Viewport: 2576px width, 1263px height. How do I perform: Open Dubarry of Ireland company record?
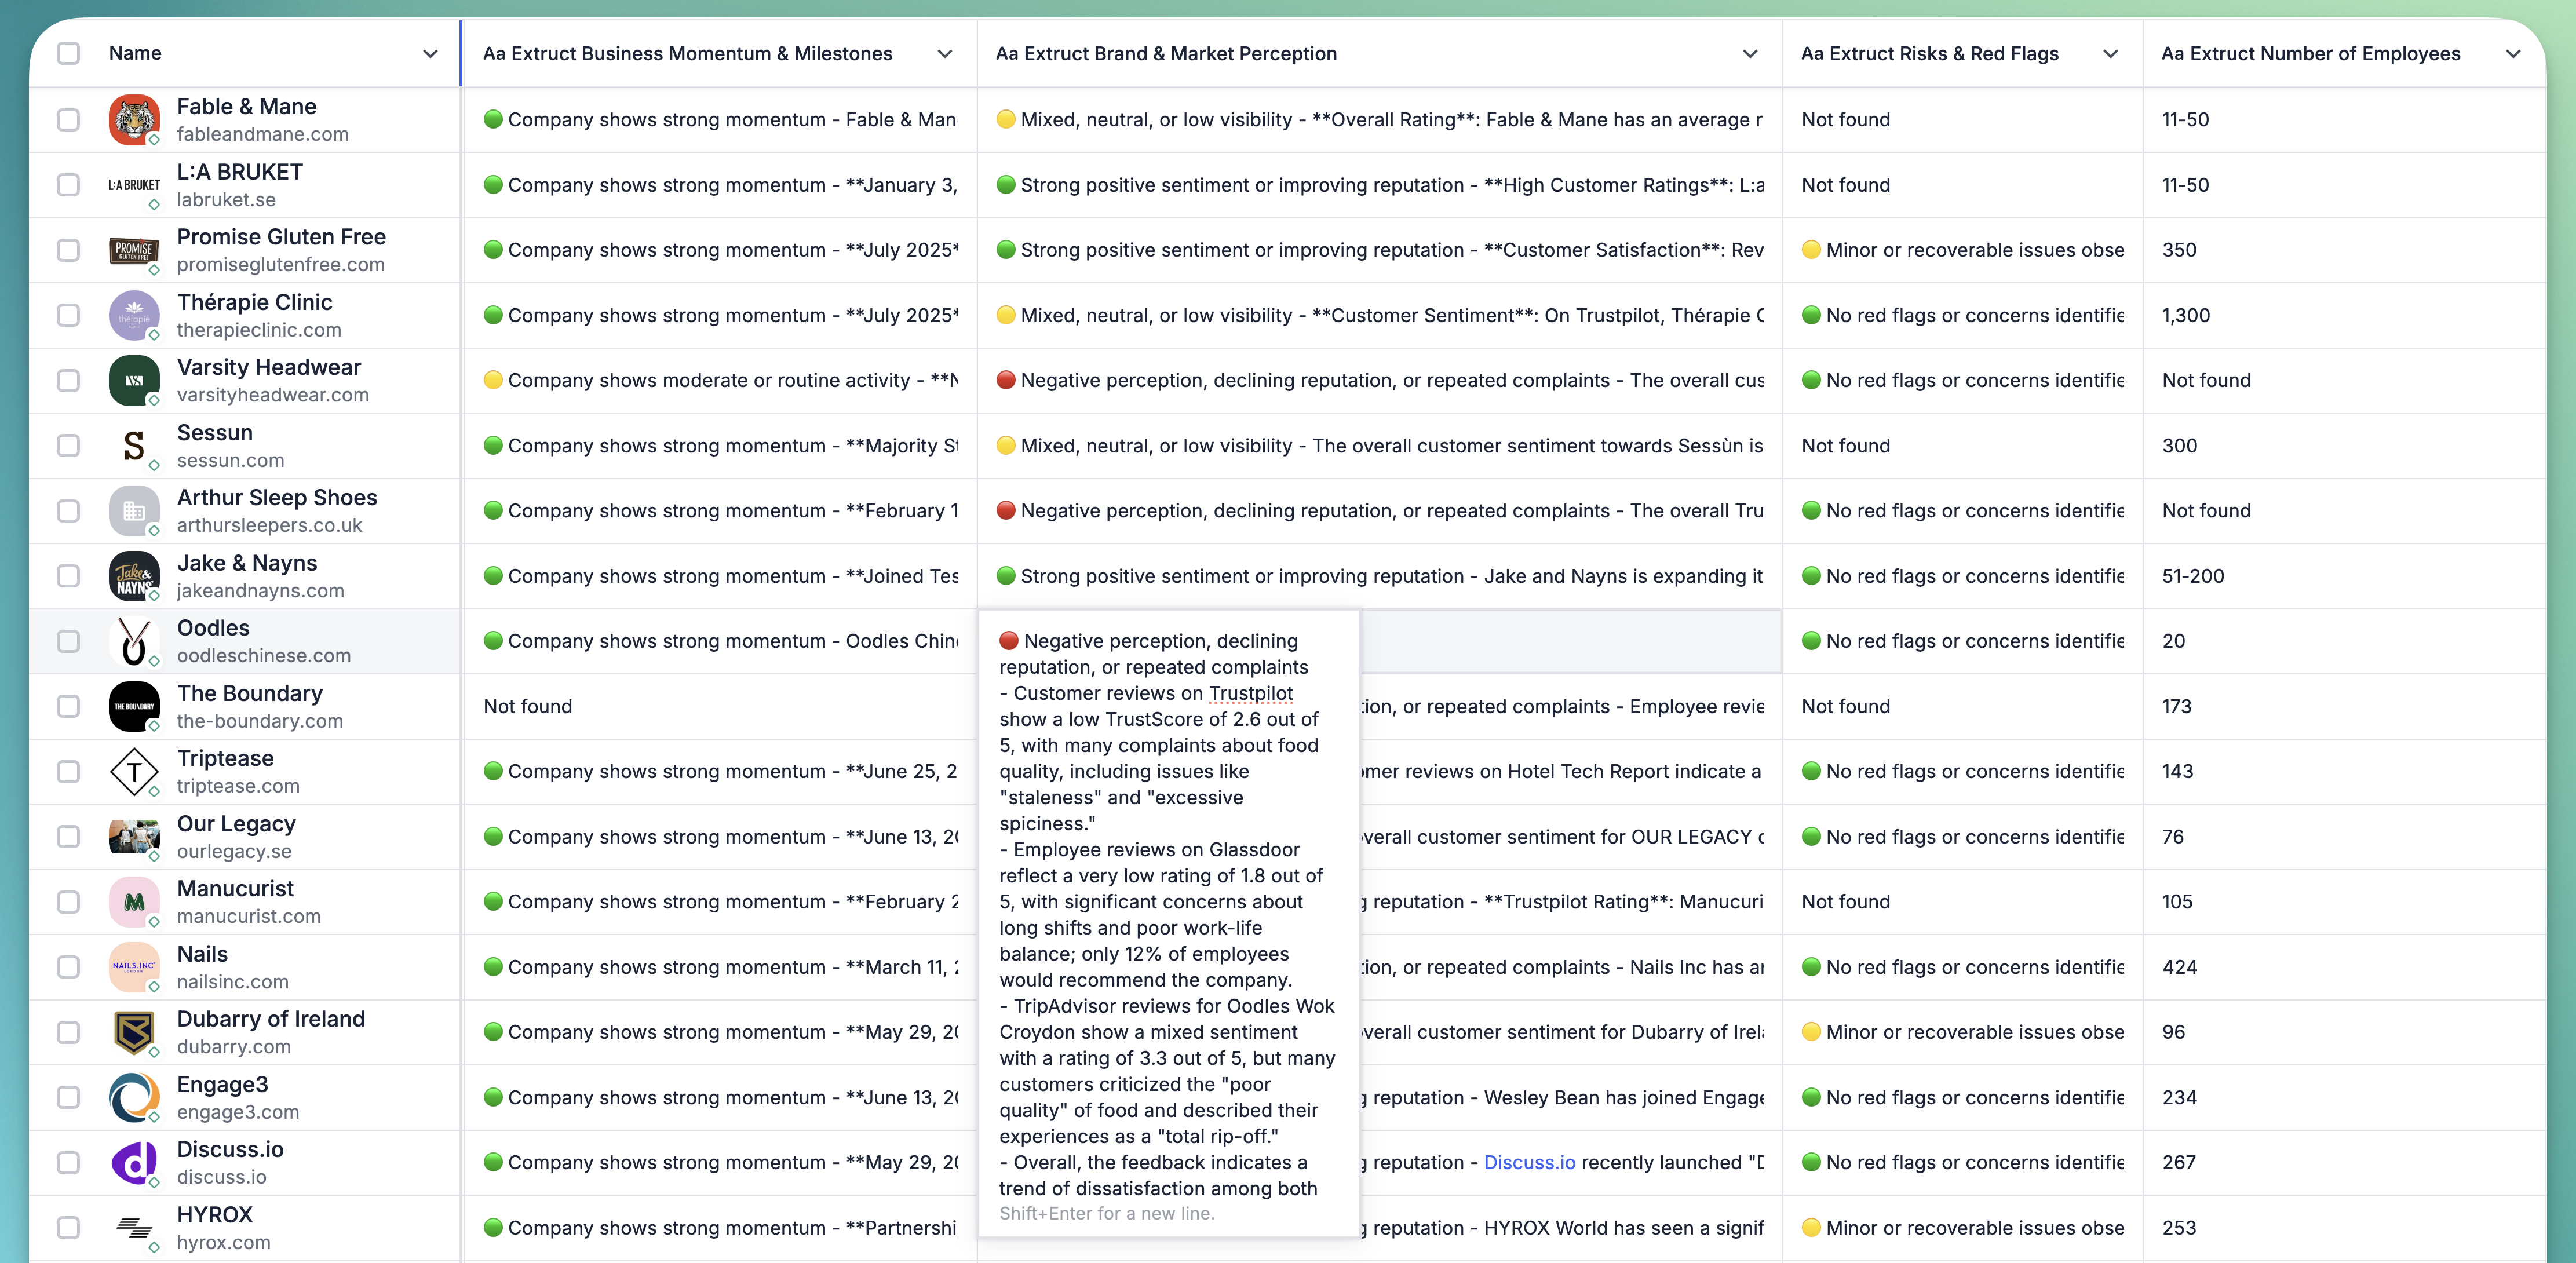click(x=271, y=1019)
